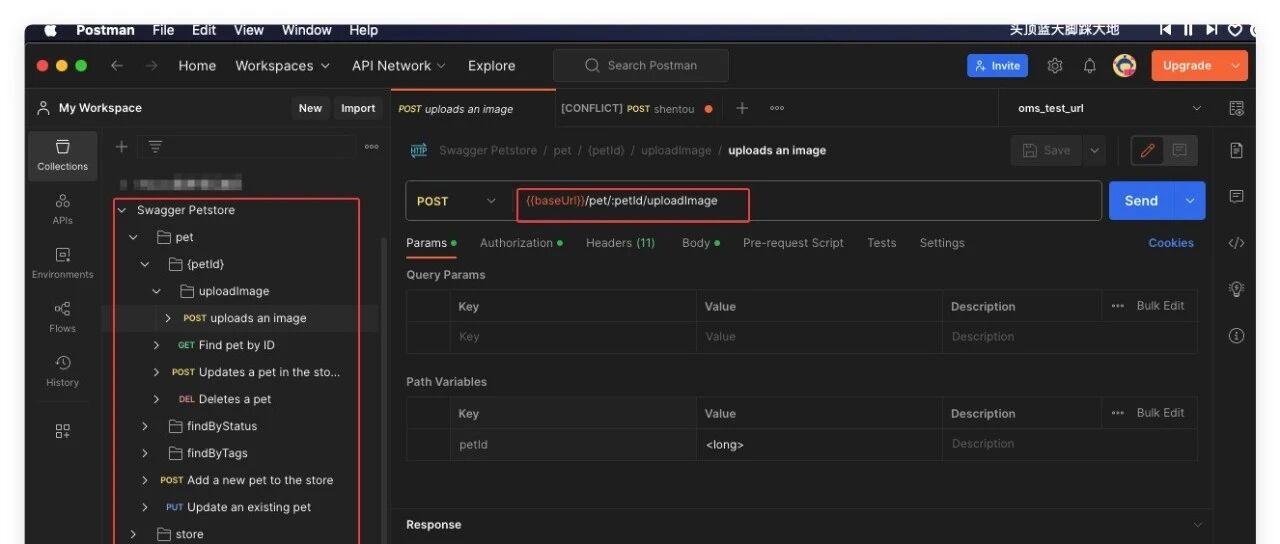Switch to the Authorization tab

click(x=521, y=243)
